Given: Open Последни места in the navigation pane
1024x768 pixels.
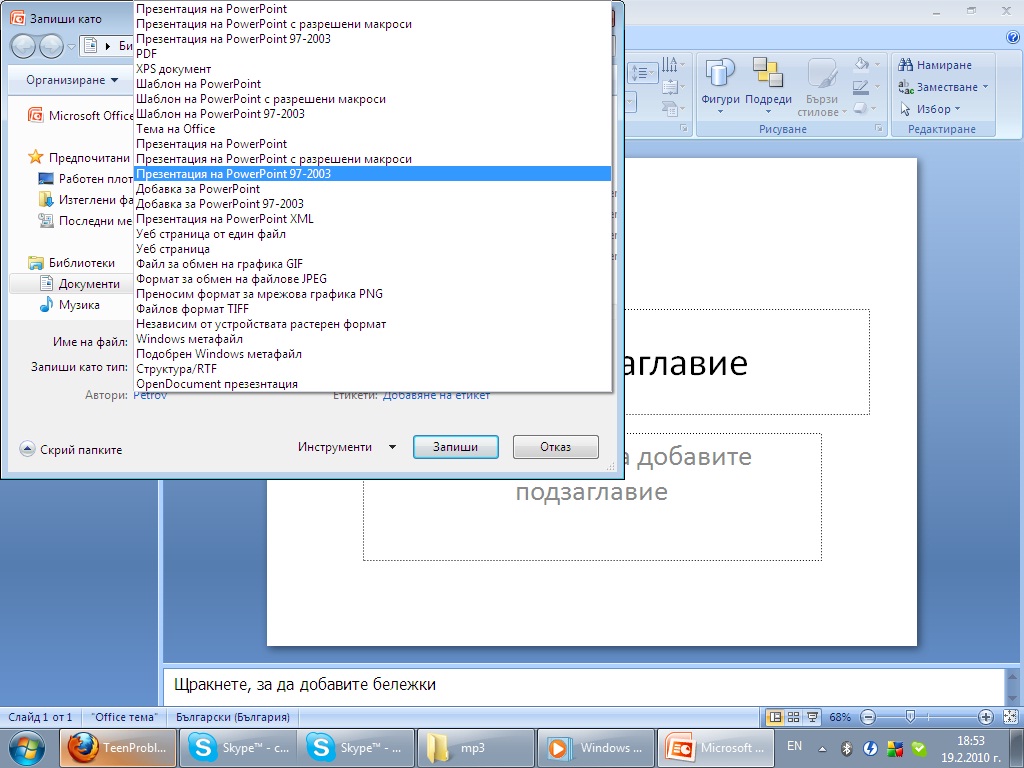Looking at the screenshot, I should [x=86, y=221].
